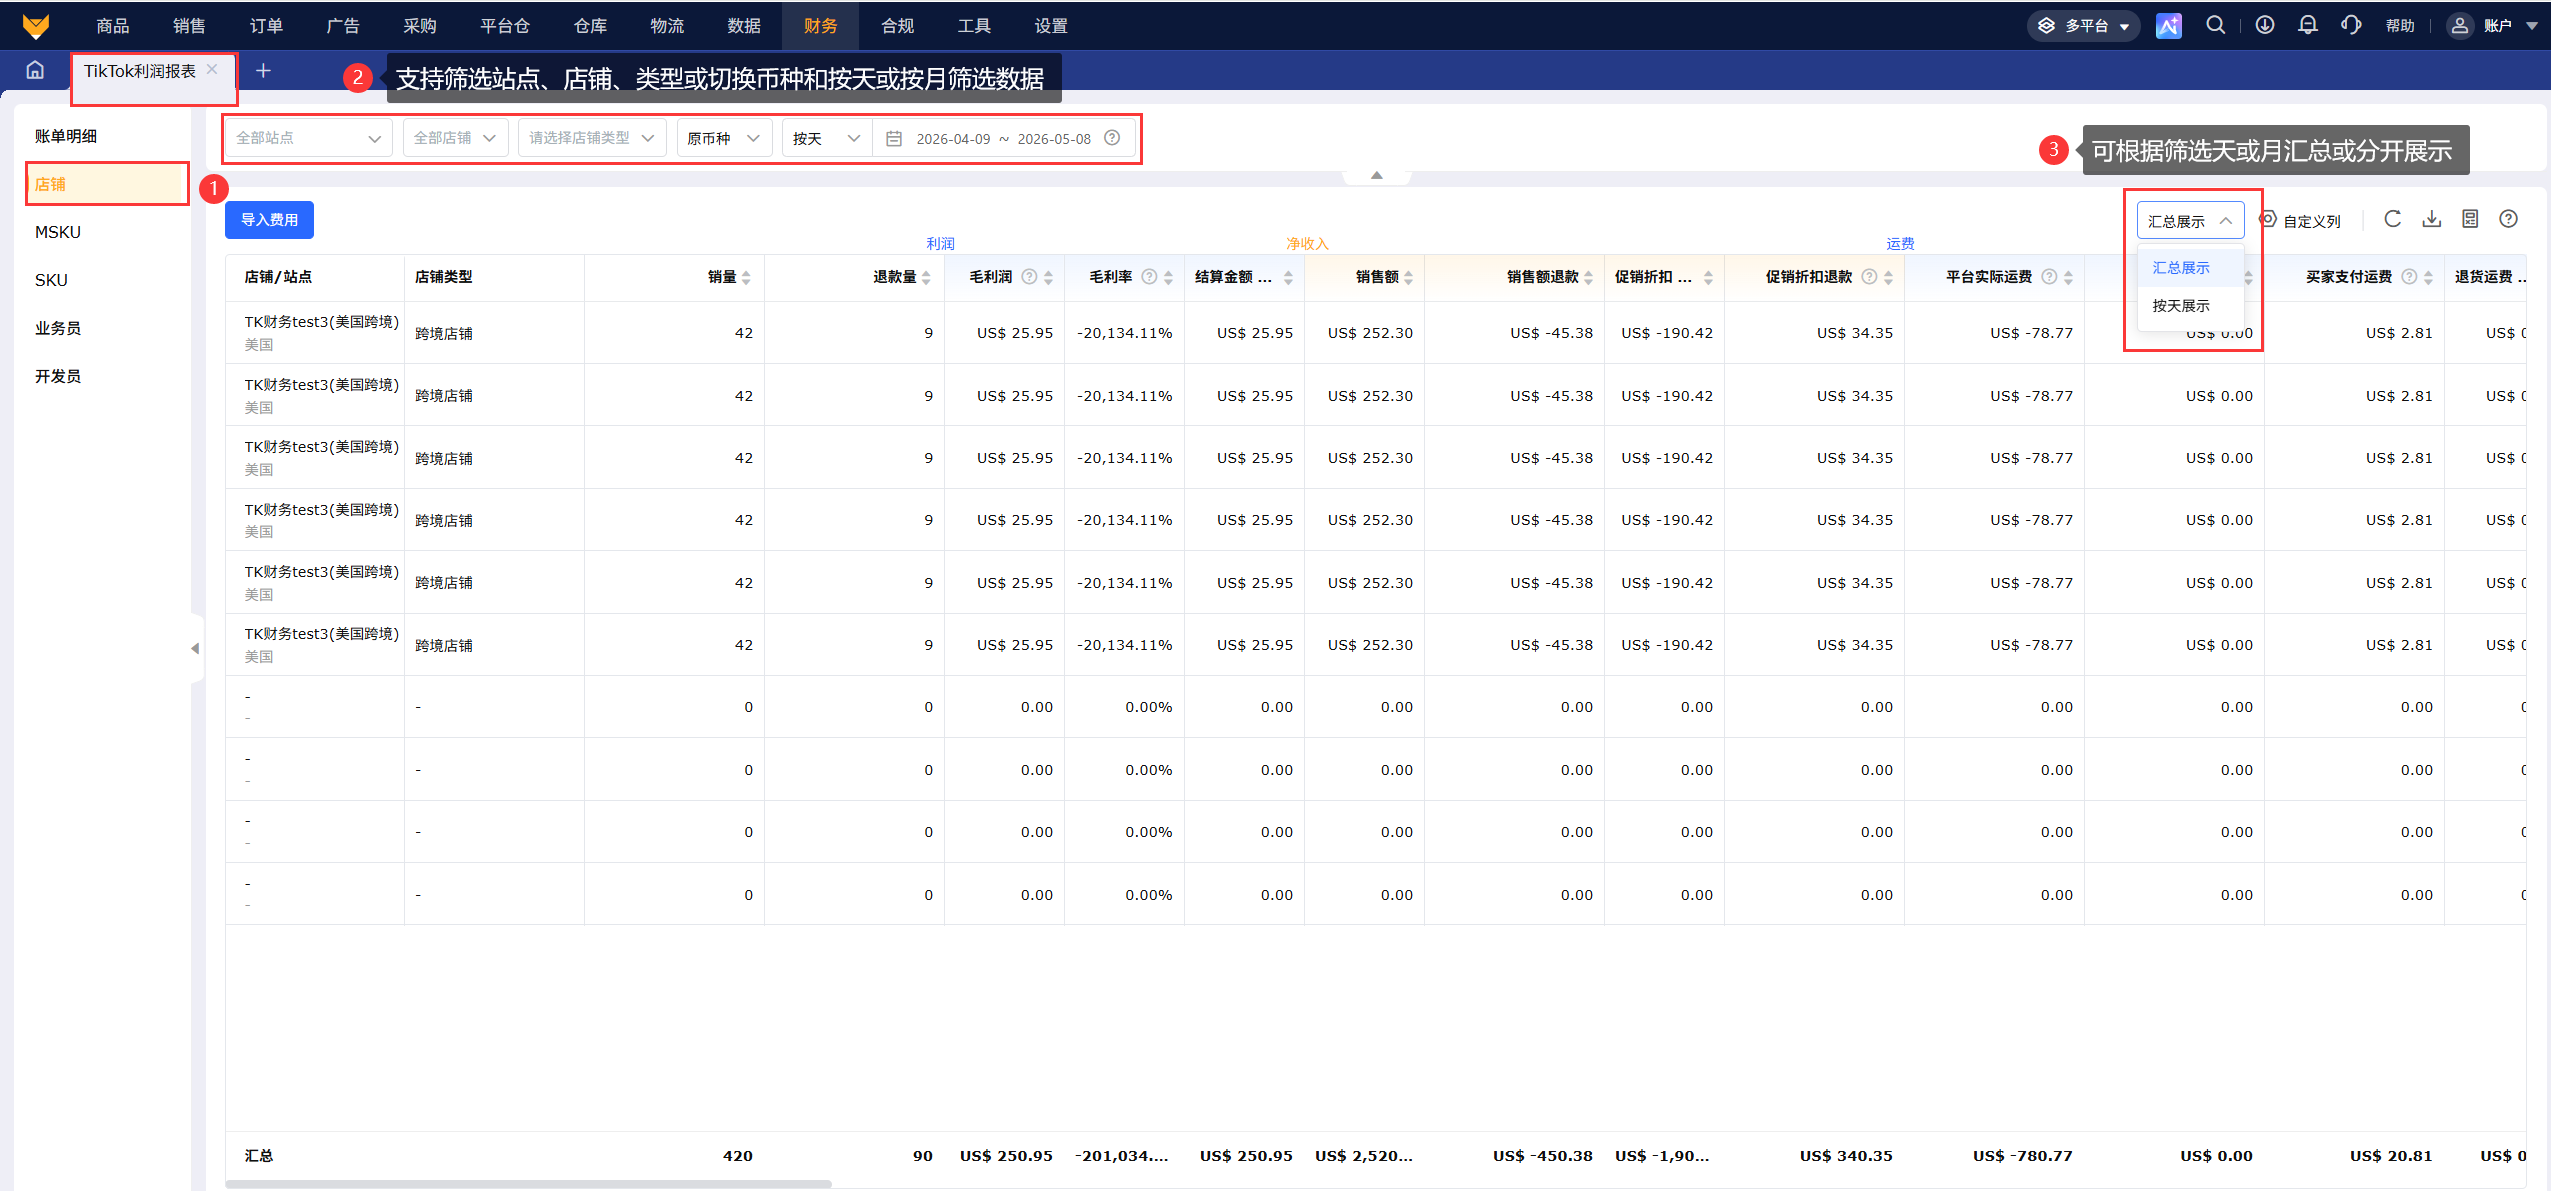Refresh the table data
Image resolution: width=2551 pixels, height=1191 pixels.
click(2392, 219)
